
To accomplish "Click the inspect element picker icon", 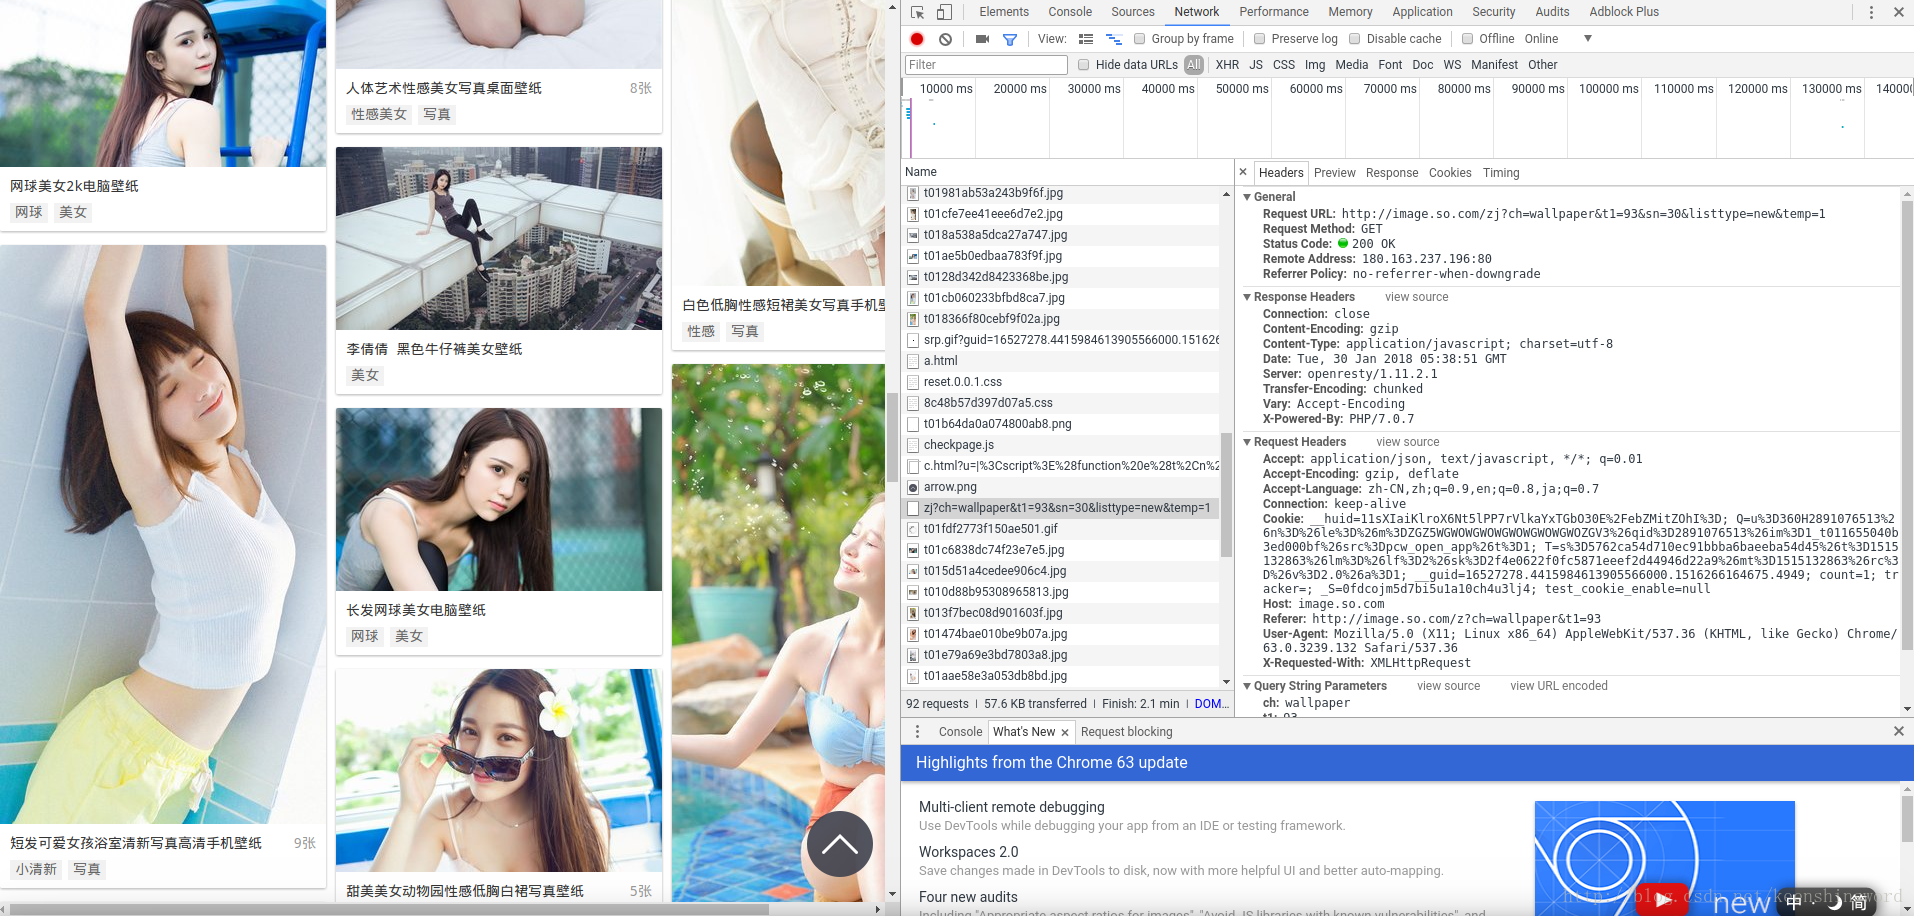I will coord(917,12).
